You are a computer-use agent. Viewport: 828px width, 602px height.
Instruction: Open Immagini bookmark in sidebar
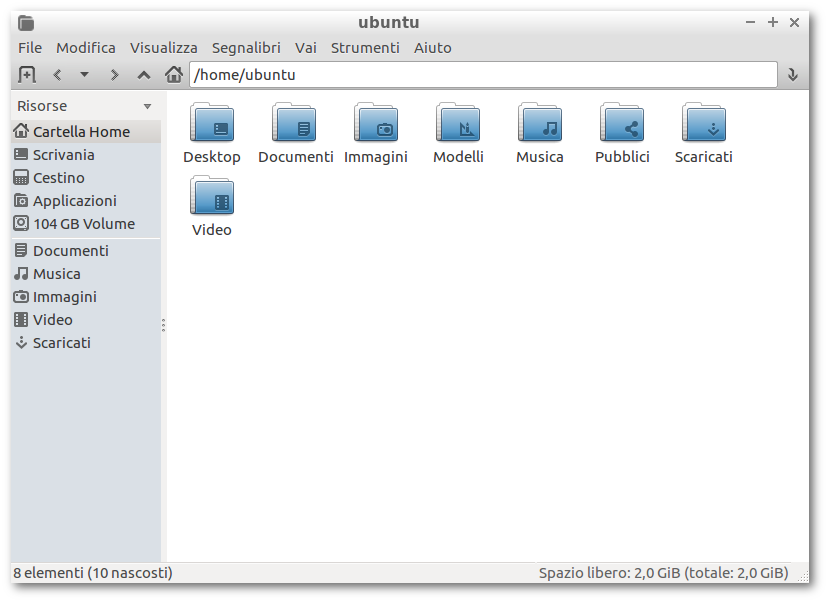click(86, 297)
